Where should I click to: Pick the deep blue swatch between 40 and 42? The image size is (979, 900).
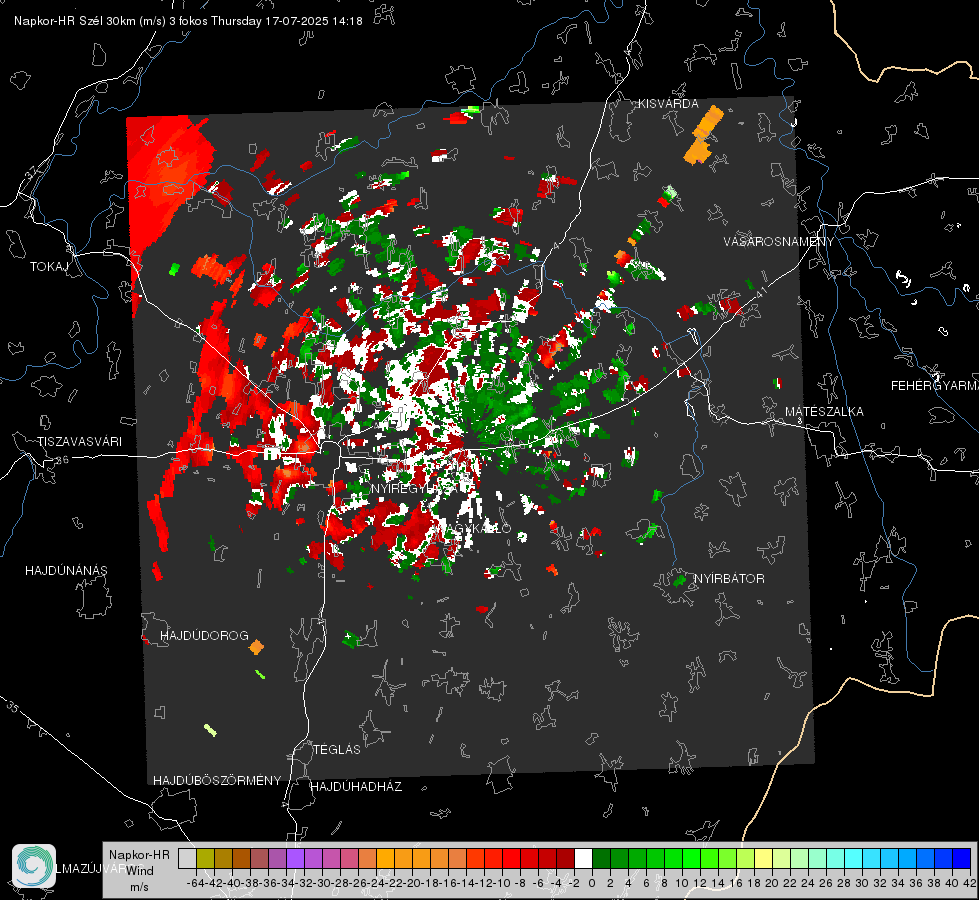[x=962, y=858]
